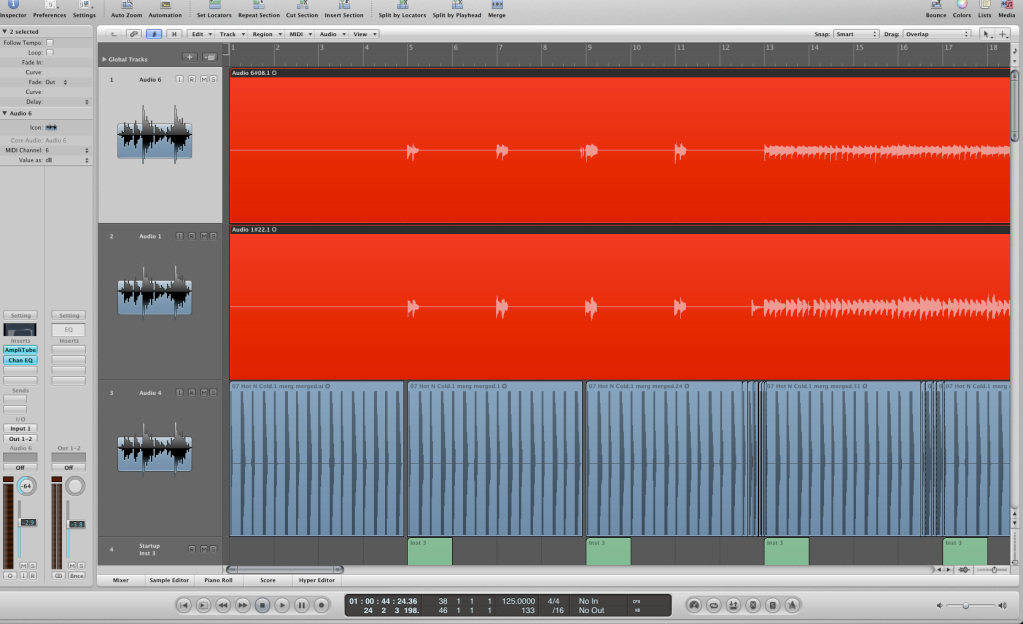Click the Repeat Section icon
Image resolution: width=1023 pixels, height=624 pixels.
click(258, 7)
